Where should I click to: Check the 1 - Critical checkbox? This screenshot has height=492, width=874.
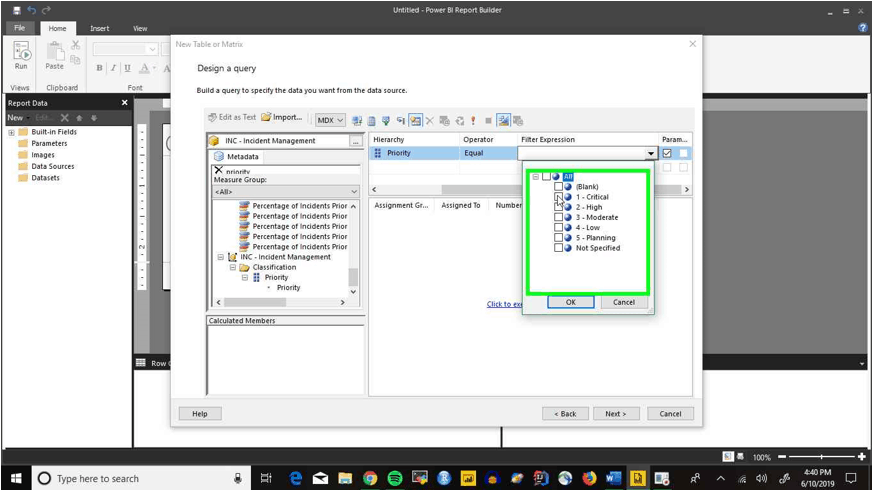(x=558, y=197)
